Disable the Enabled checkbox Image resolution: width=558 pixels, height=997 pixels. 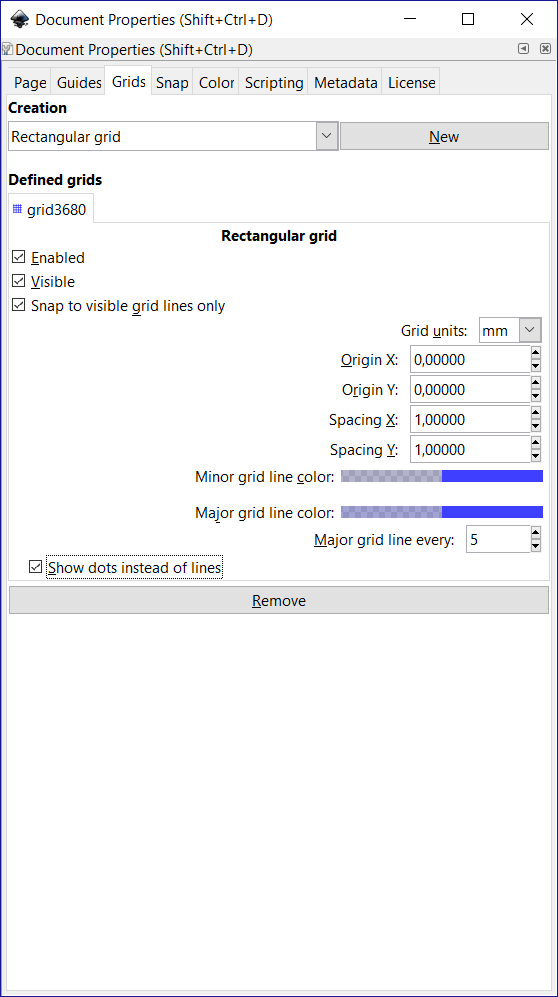[x=18, y=258]
